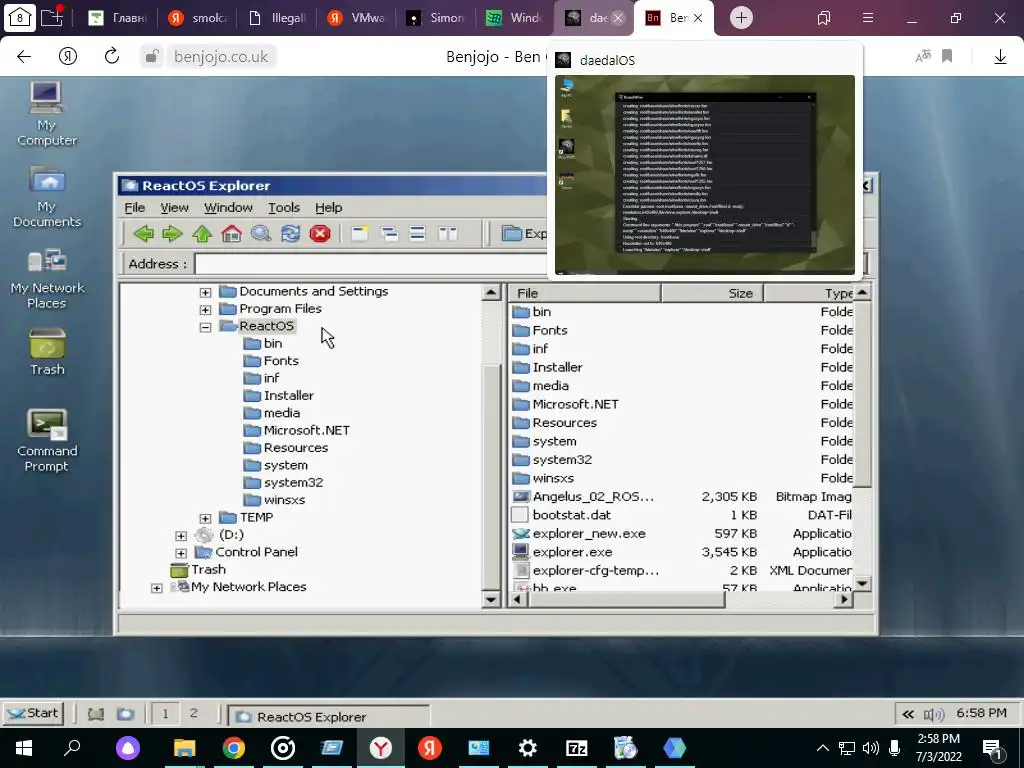
Task: Open Settings gear on the Windows taskbar
Action: point(528,748)
